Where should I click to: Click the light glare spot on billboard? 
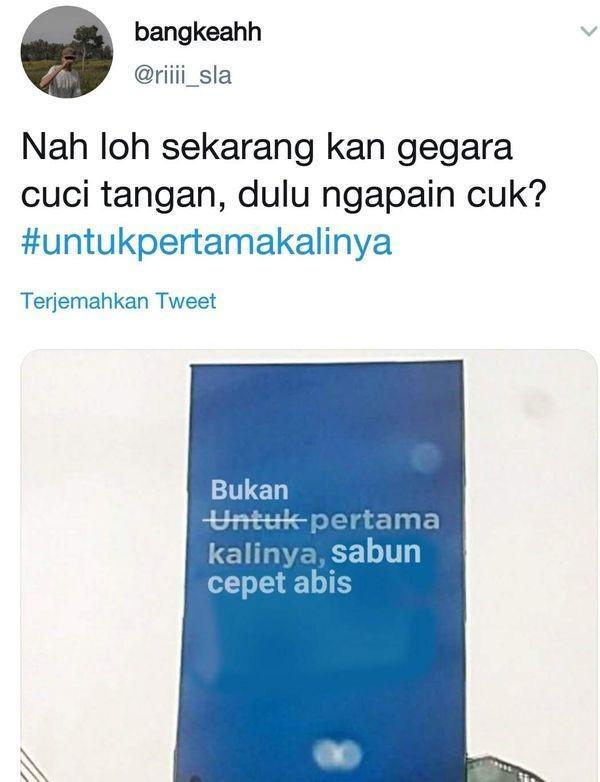click(x=425, y=458)
